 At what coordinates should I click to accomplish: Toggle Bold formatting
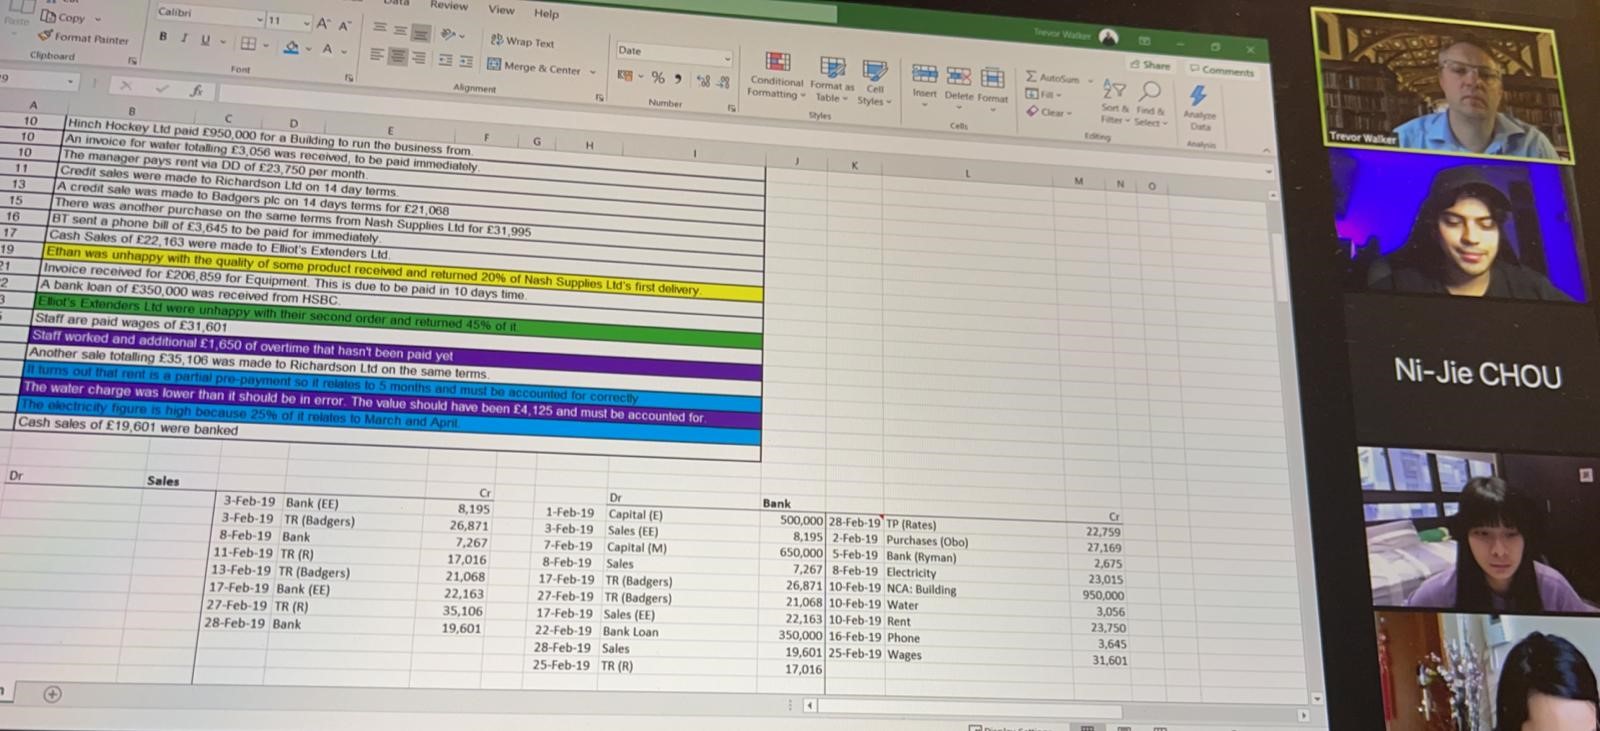click(x=163, y=36)
